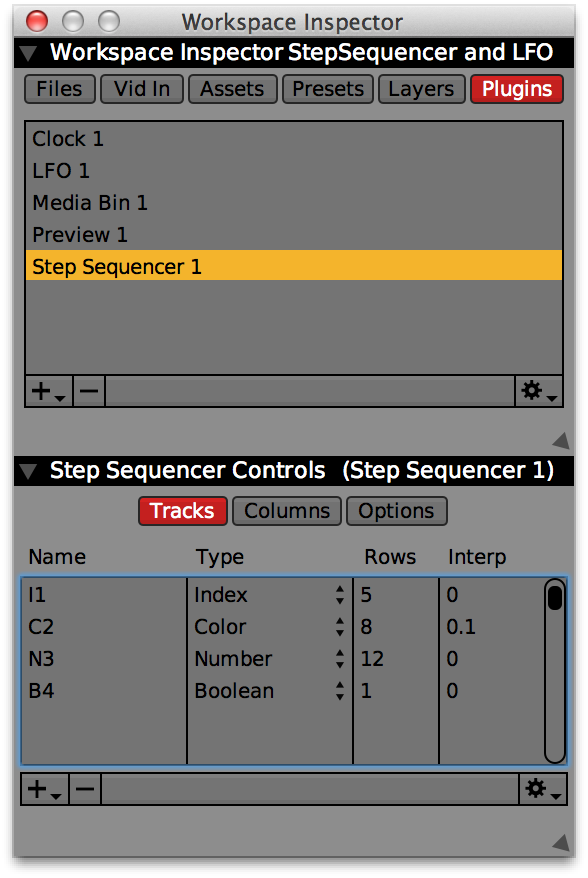
Task: Click the remove track minus button
Action: [85, 790]
